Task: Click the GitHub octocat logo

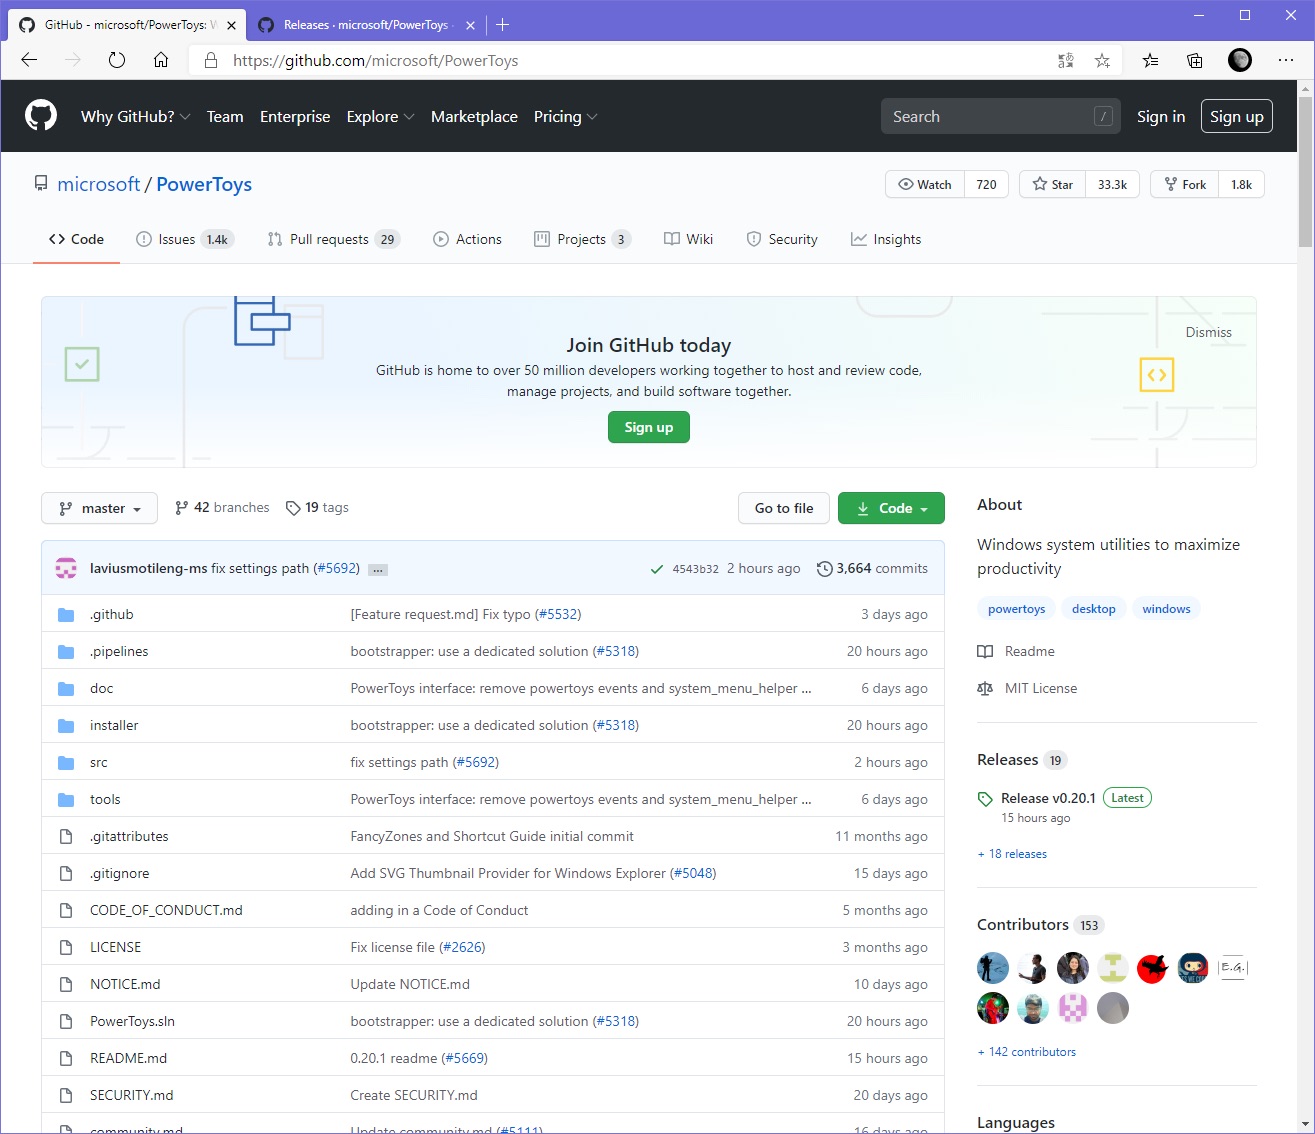Action: pyautogui.click(x=41, y=116)
